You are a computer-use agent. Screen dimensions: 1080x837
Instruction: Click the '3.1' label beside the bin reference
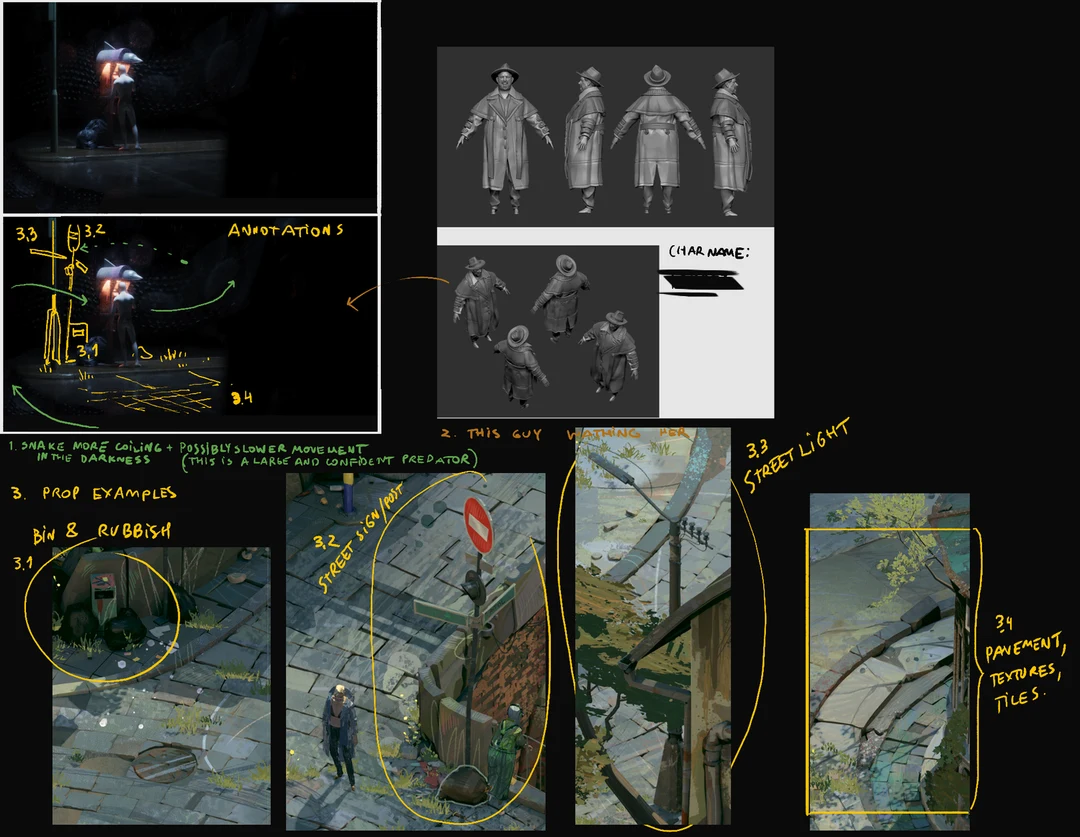click(22, 564)
